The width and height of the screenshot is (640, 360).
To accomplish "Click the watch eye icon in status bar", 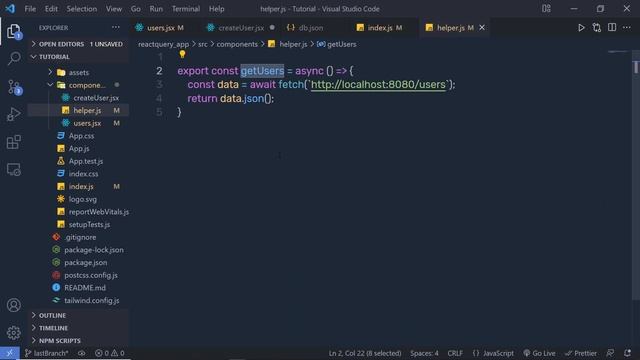I will (x=82, y=353).
